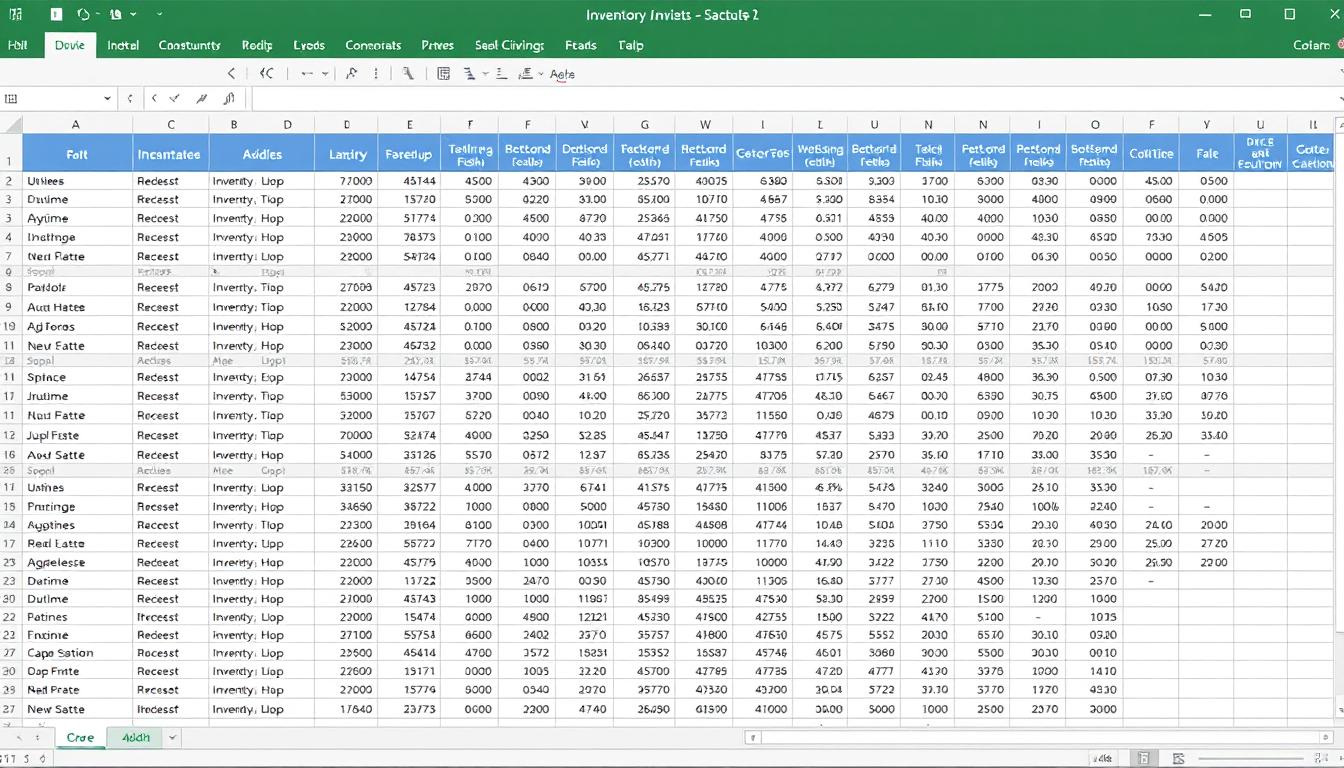Open the Rodip ribbon tab

[257, 45]
